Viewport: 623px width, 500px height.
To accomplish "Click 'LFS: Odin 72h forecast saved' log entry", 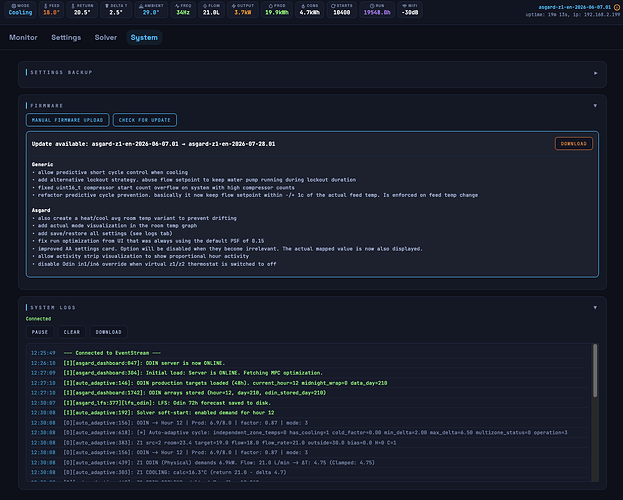I will click(x=167, y=403).
